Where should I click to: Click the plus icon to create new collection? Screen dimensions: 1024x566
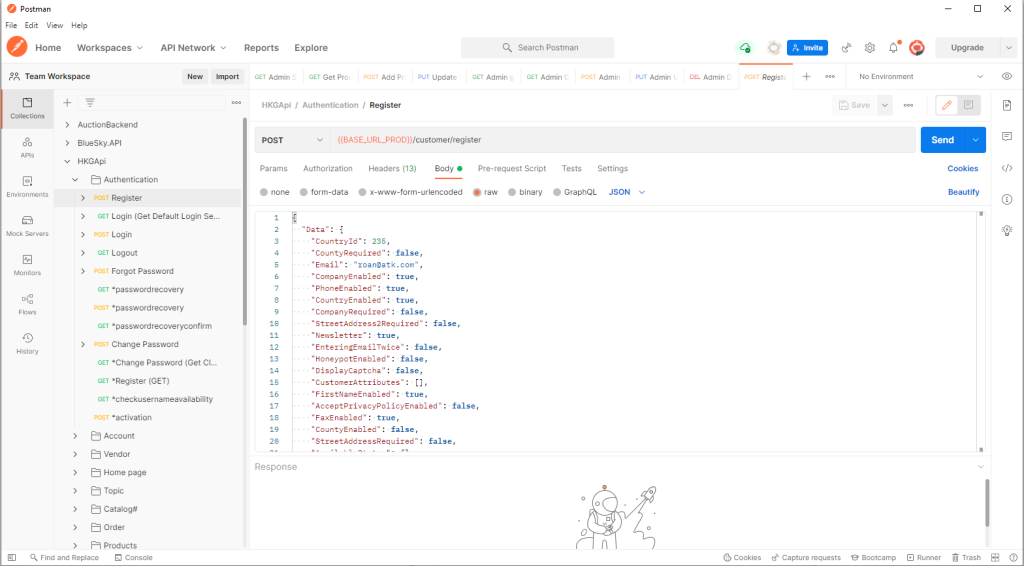pos(67,102)
